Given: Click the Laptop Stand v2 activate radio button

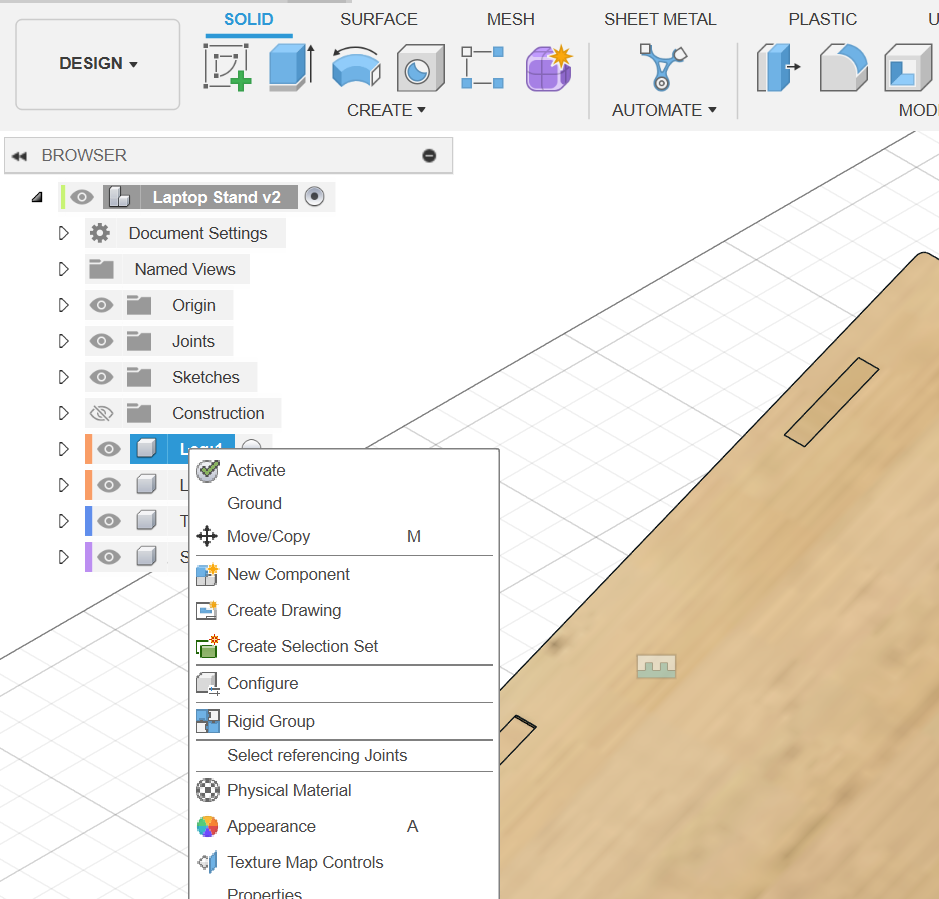Looking at the screenshot, I should (314, 196).
